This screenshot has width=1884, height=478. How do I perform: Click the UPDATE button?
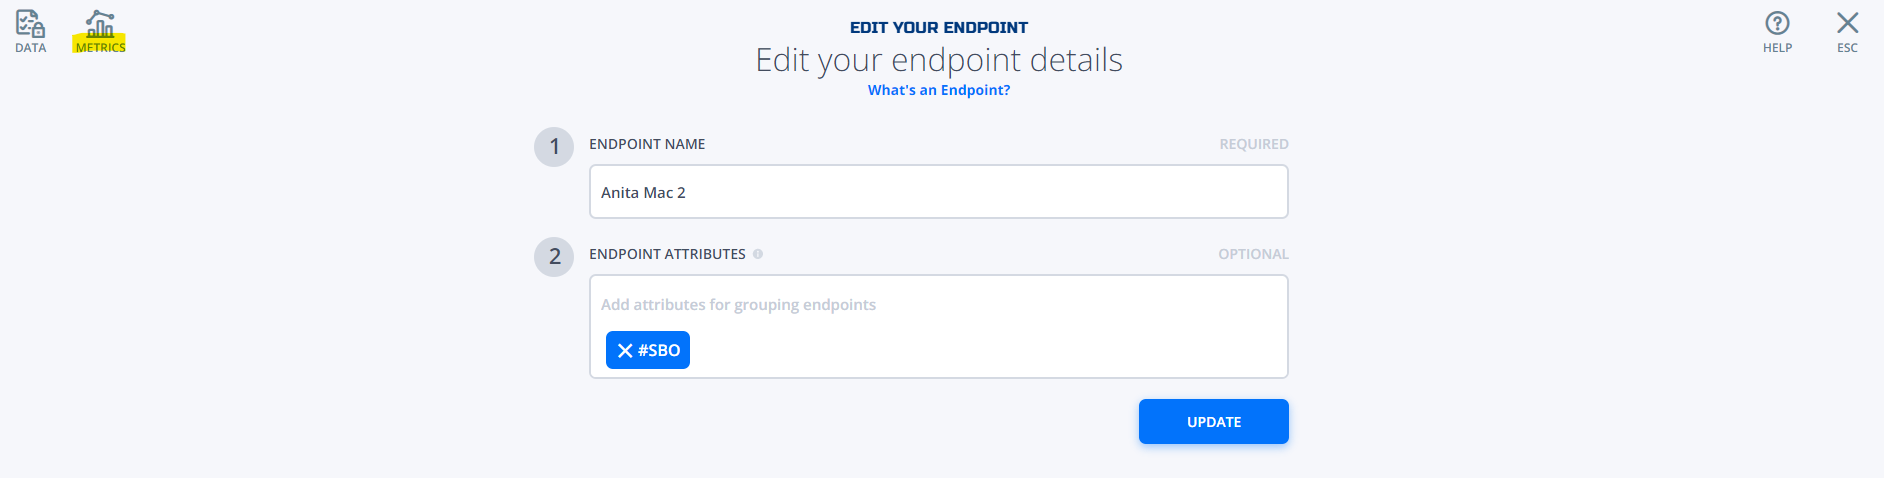tap(1213, 421)
